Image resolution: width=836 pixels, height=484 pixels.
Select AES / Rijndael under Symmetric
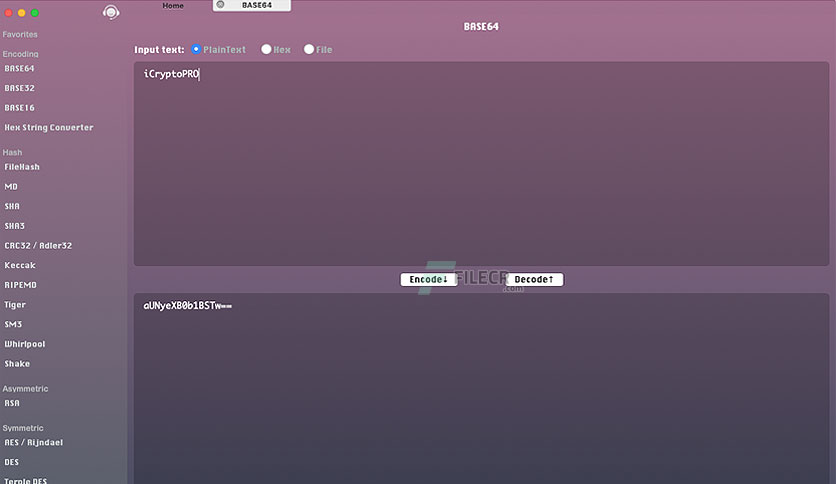34,442
